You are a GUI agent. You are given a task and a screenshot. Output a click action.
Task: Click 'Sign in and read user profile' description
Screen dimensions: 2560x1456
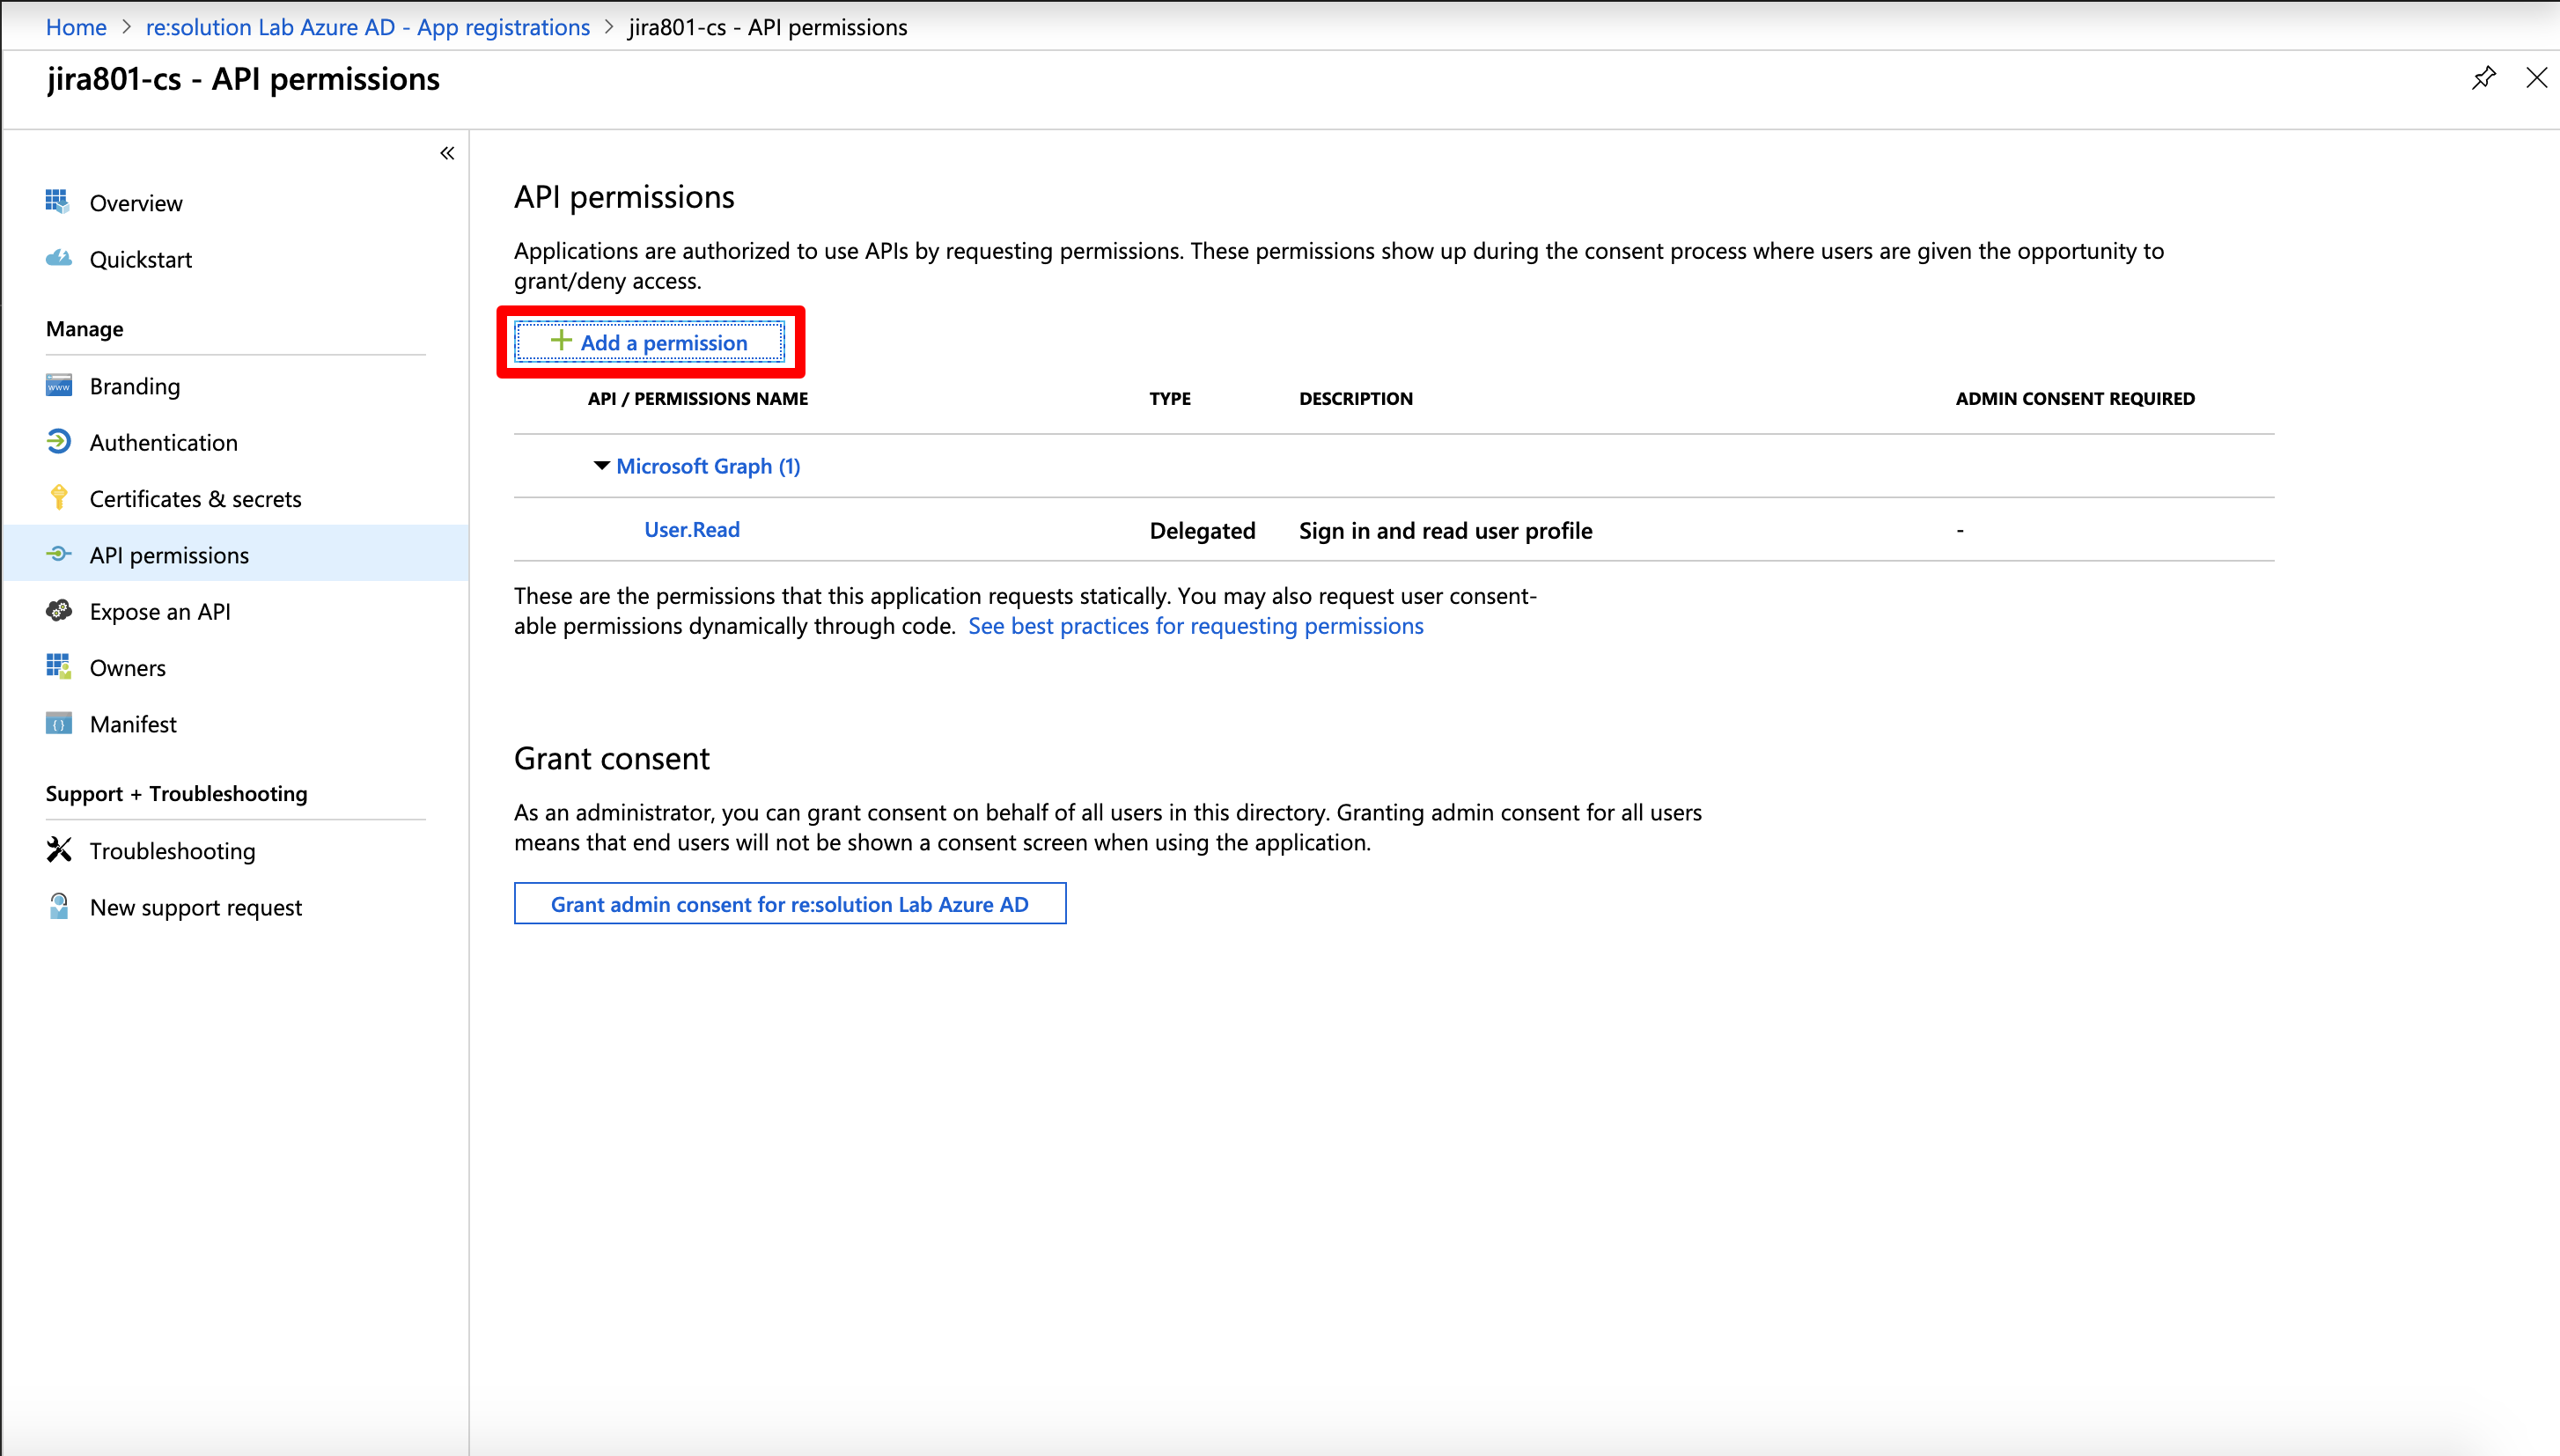[x=1445, y=530]
